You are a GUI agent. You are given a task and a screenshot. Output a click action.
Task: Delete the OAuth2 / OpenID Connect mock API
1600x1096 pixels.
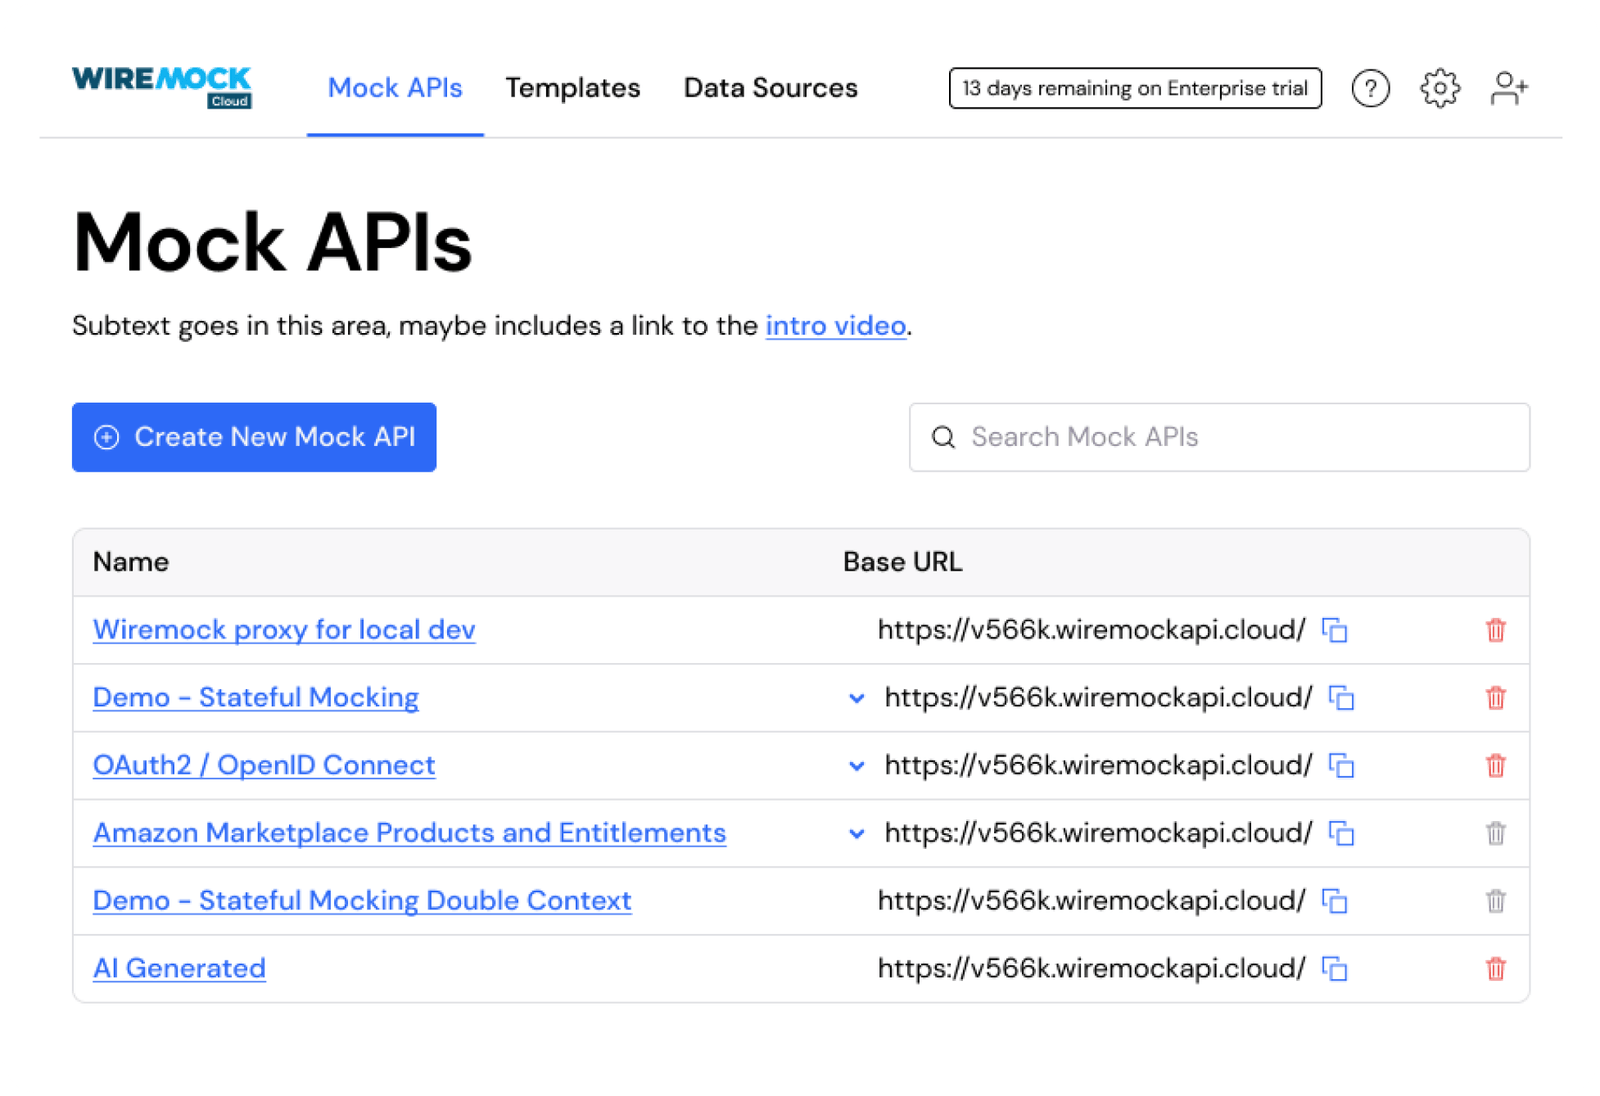click(1495, 765)
